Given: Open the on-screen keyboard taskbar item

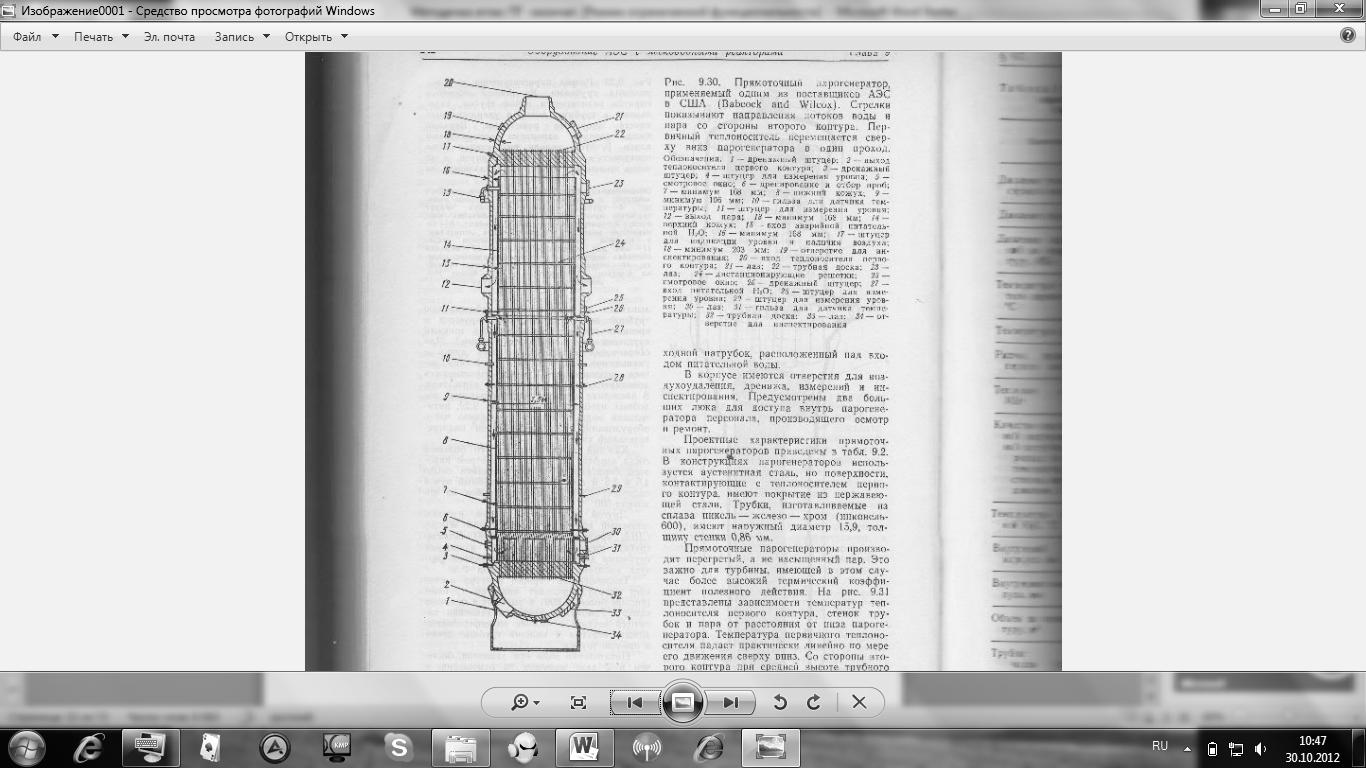Looking at the screenshot, I should [151, 747].
